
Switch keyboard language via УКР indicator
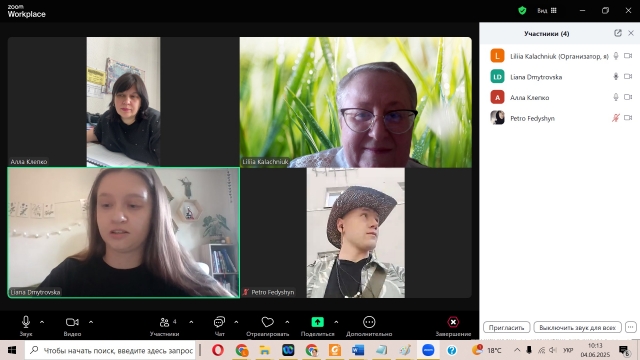point(568,350)
